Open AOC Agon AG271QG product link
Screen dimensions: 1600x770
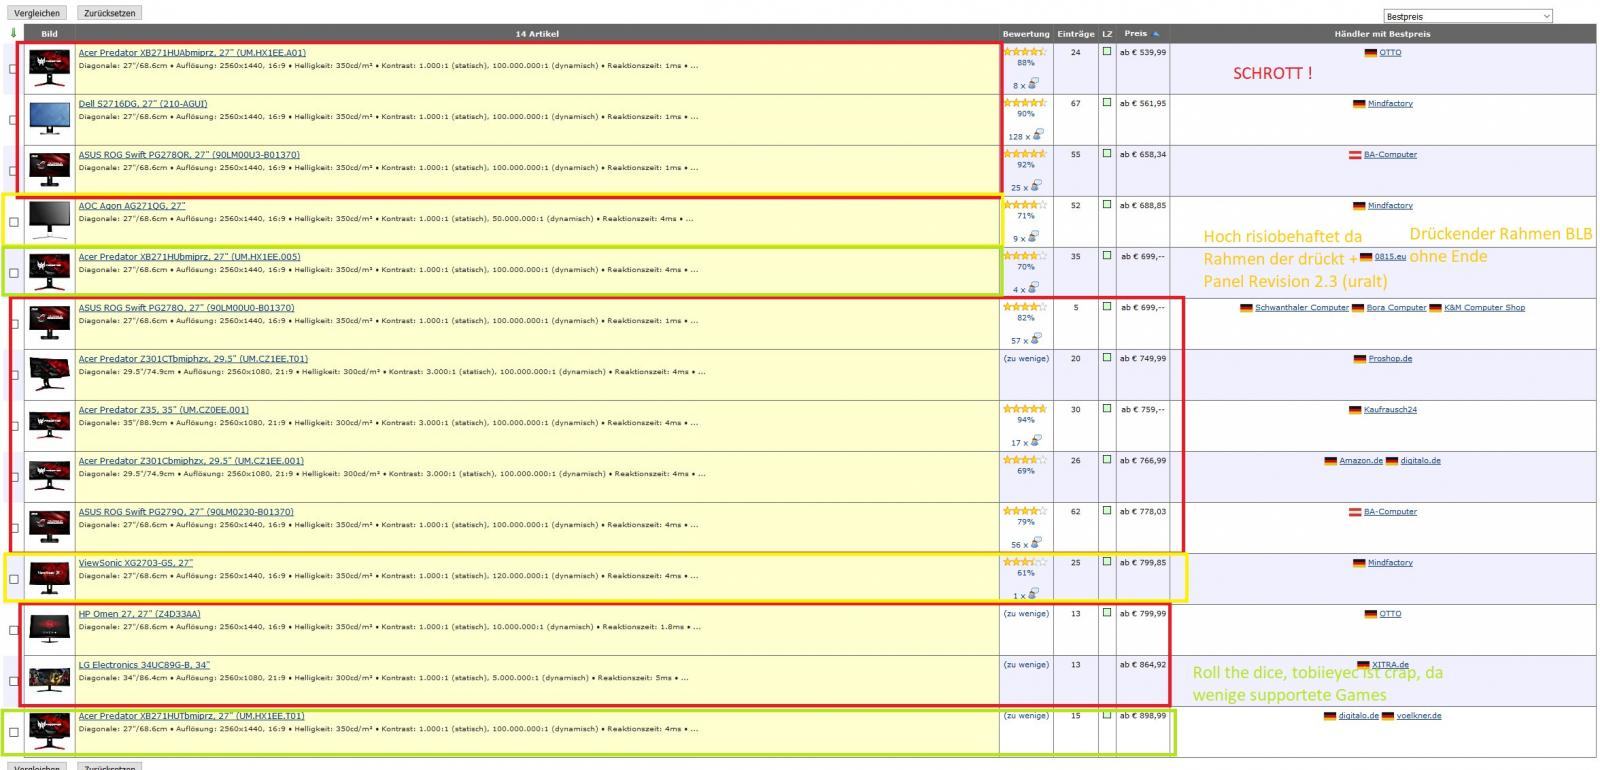point(132,205)
